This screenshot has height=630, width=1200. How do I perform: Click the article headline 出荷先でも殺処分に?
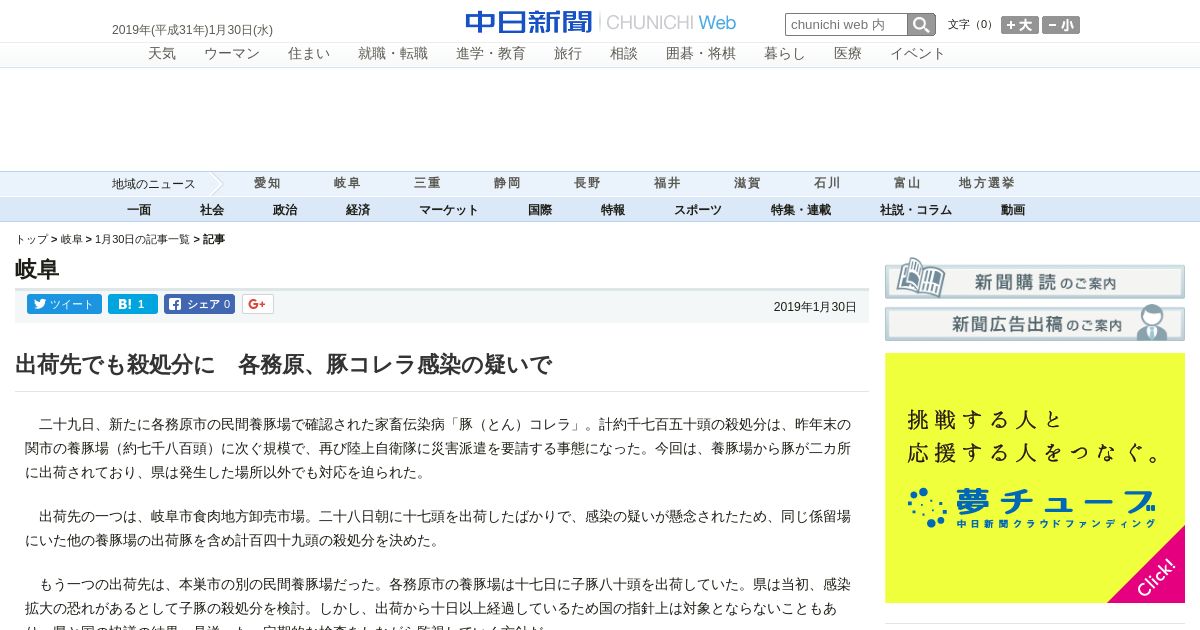(x=283, y=365)
